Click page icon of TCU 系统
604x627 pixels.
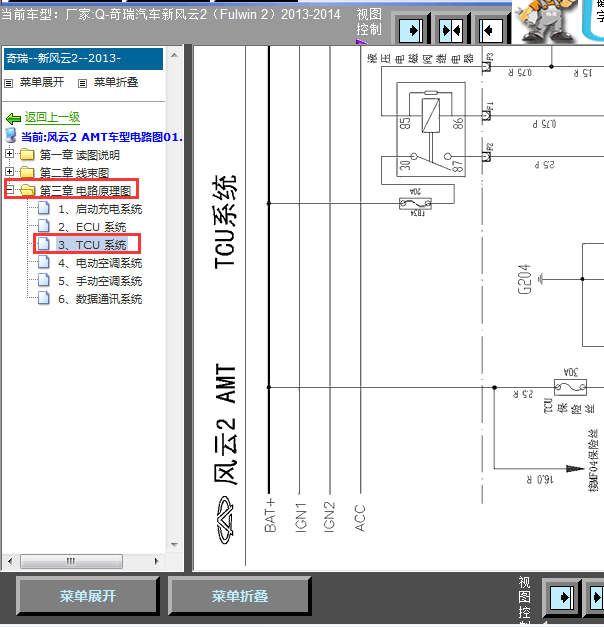click(x=44, y=244)
